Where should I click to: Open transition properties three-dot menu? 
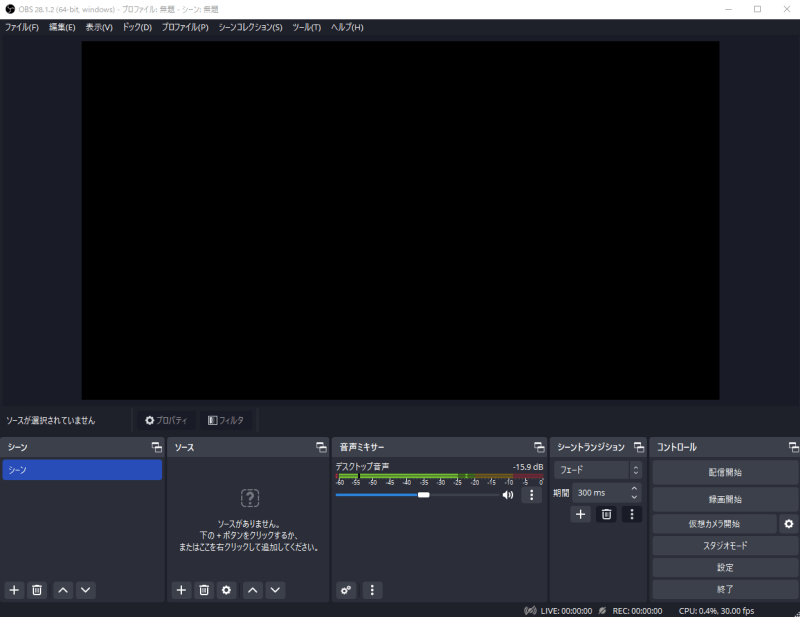(x=632, y=514)
